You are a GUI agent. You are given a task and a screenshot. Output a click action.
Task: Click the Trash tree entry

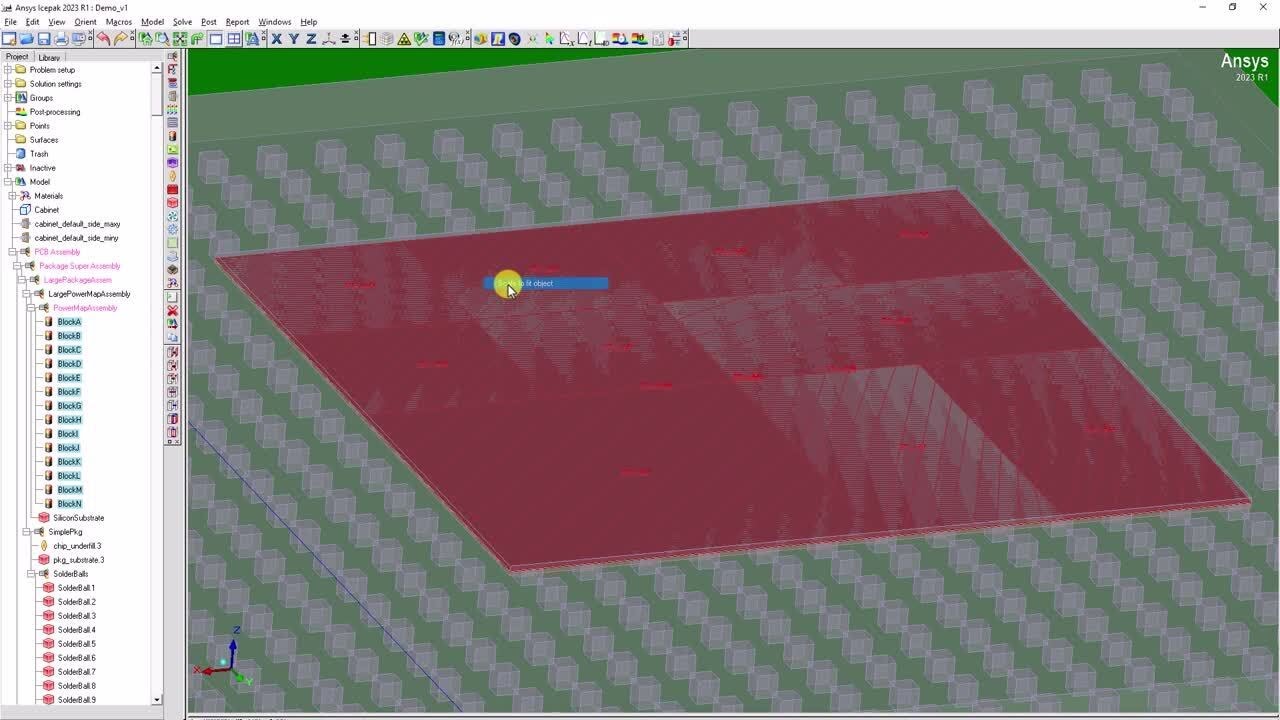[x=39, y=154]
